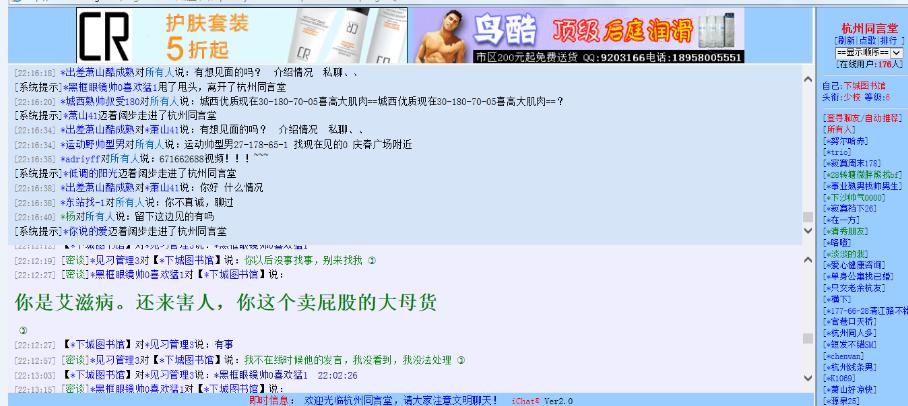Select 所有人 in the user list

[x=840, y=129]
